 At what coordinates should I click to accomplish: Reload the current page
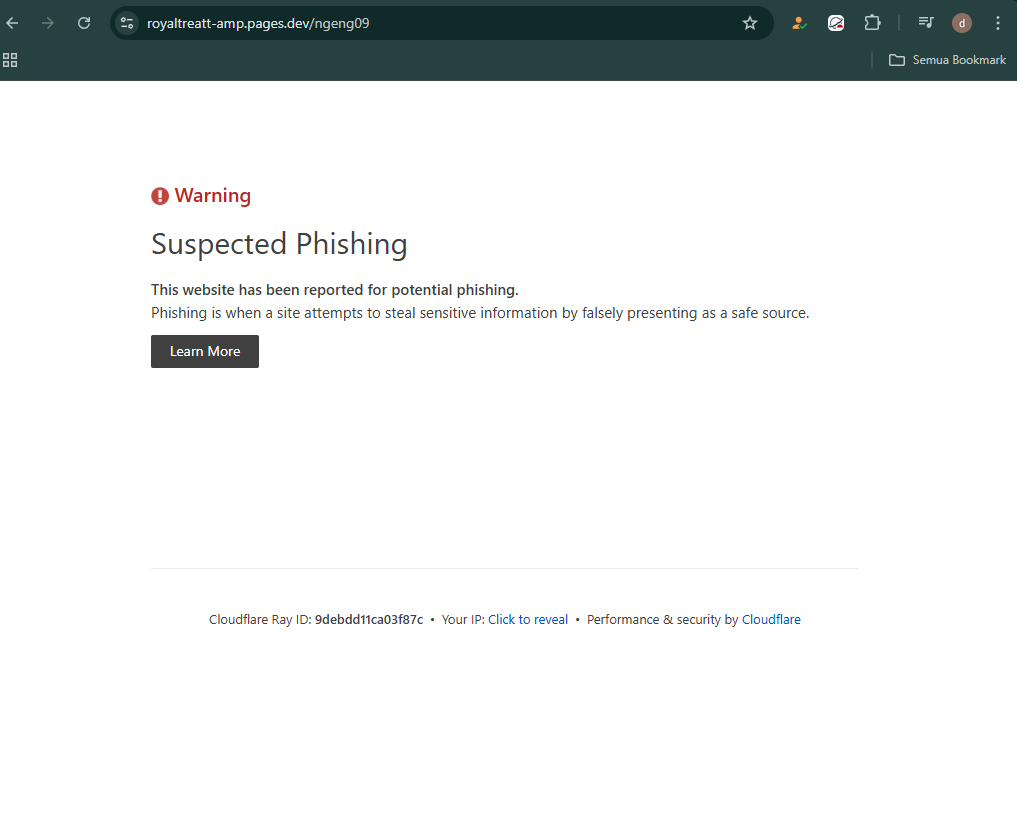[84, 23]
